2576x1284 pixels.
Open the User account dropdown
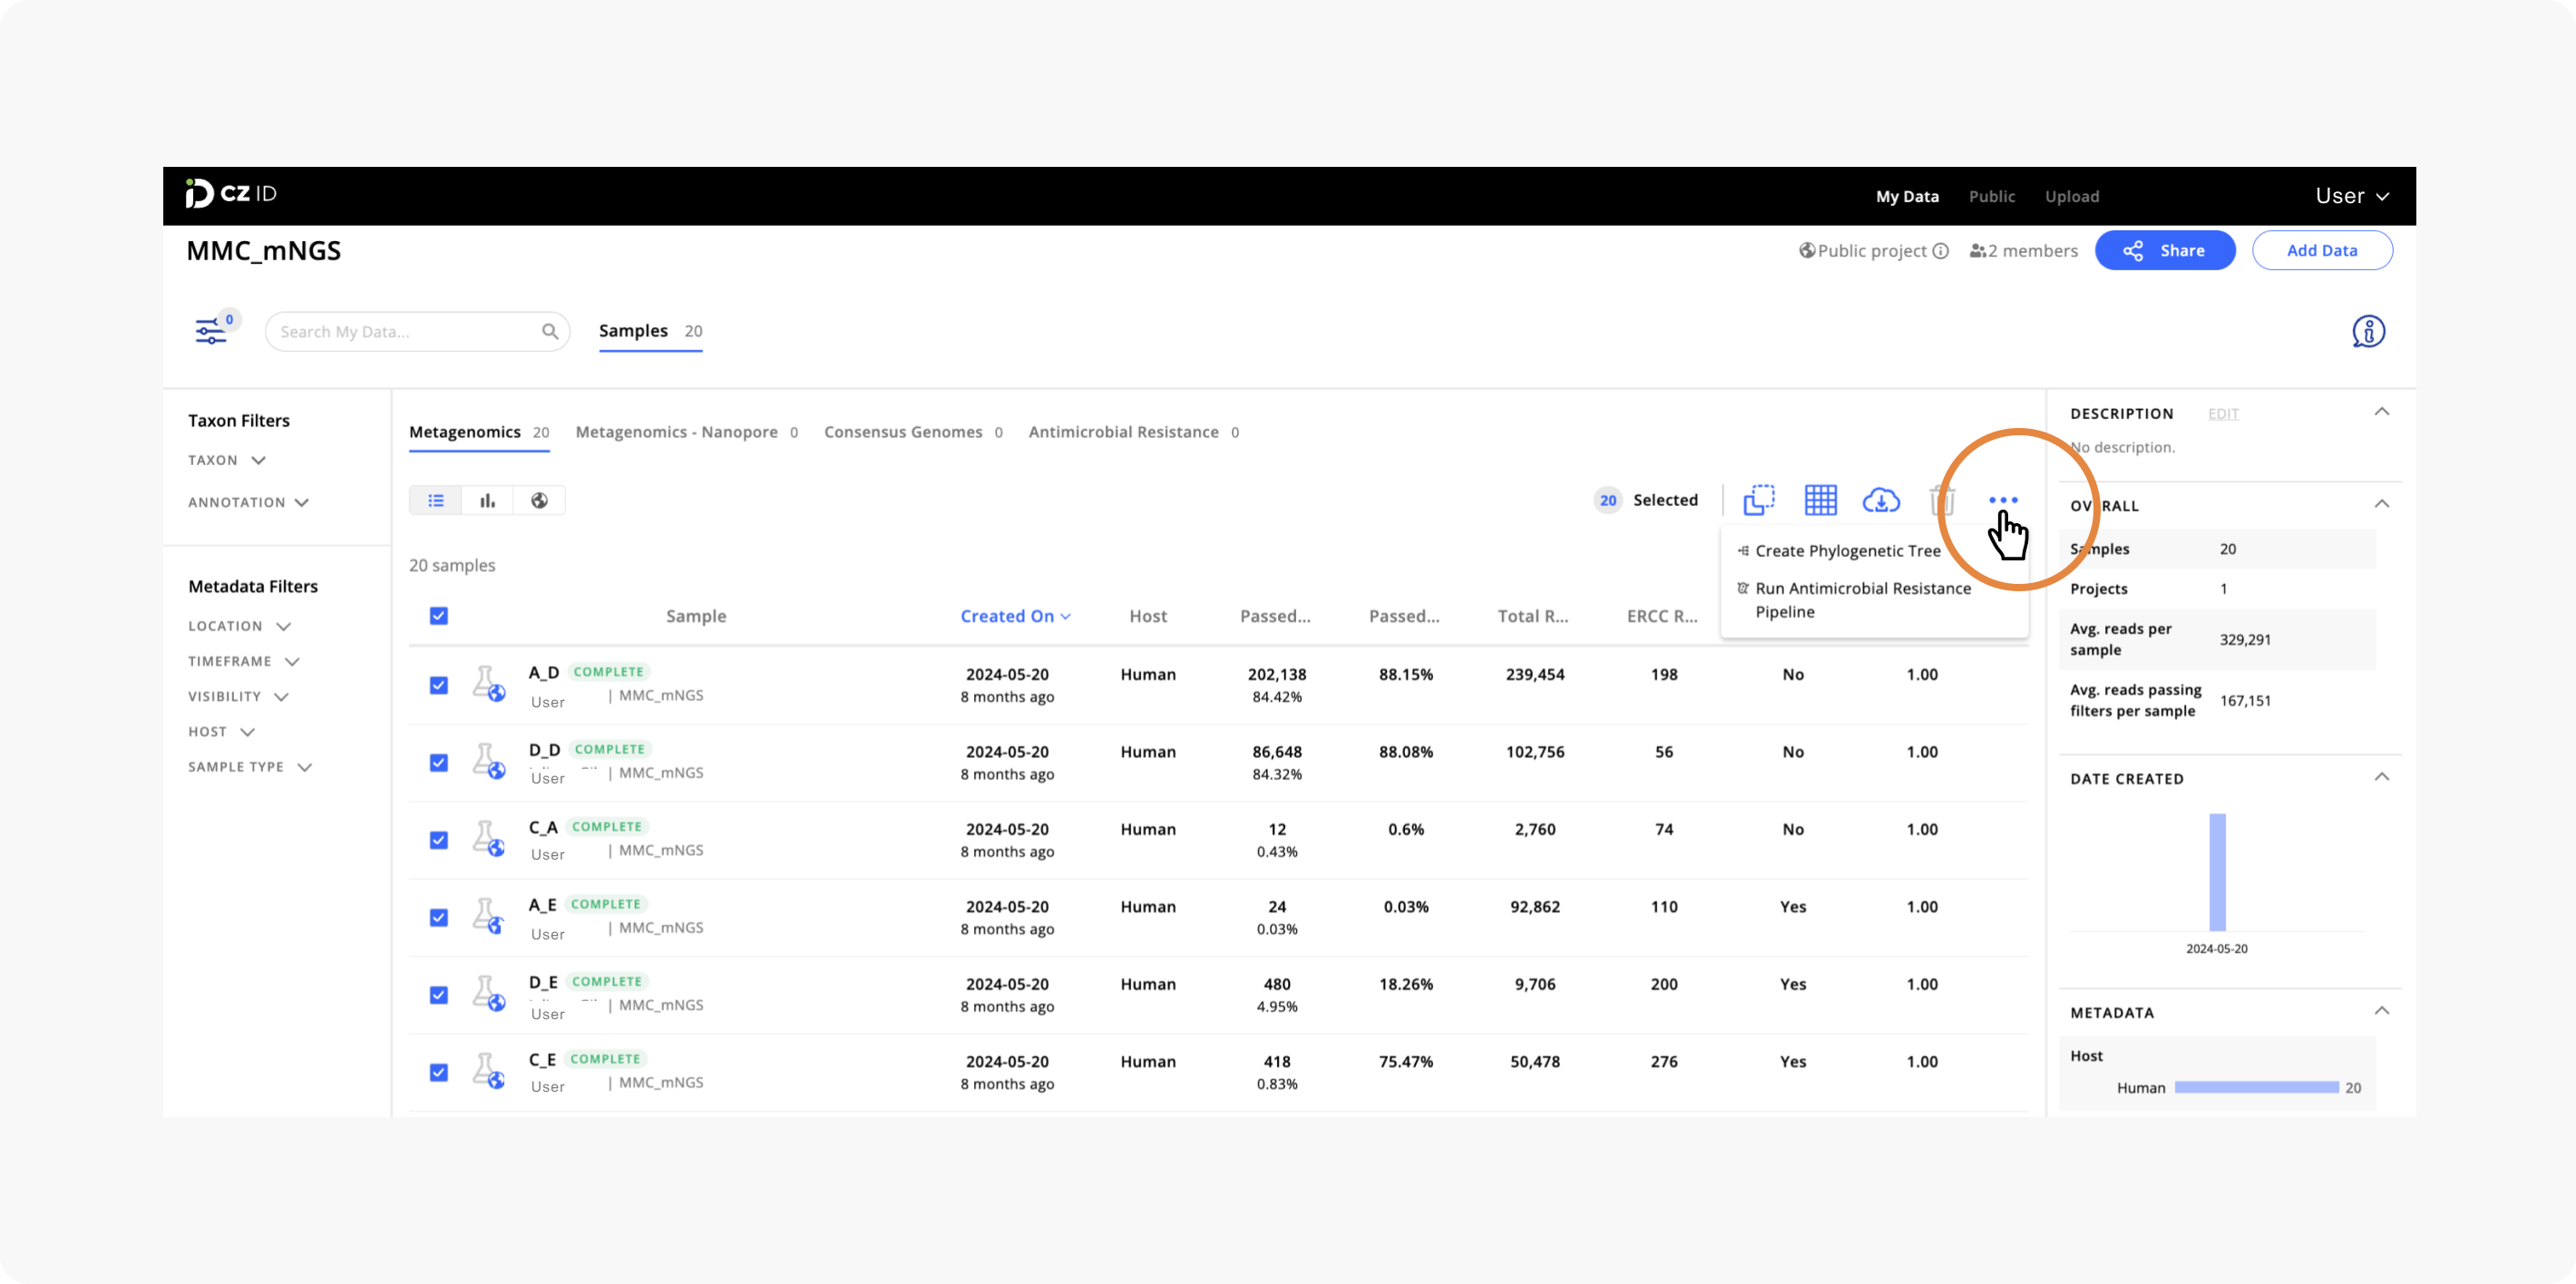[x=2352, y=196]
